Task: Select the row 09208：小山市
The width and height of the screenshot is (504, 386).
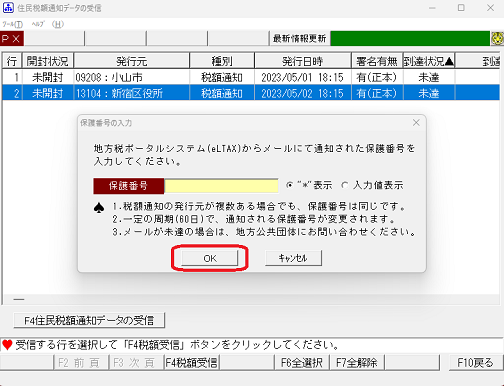Action: coord(251,77)
